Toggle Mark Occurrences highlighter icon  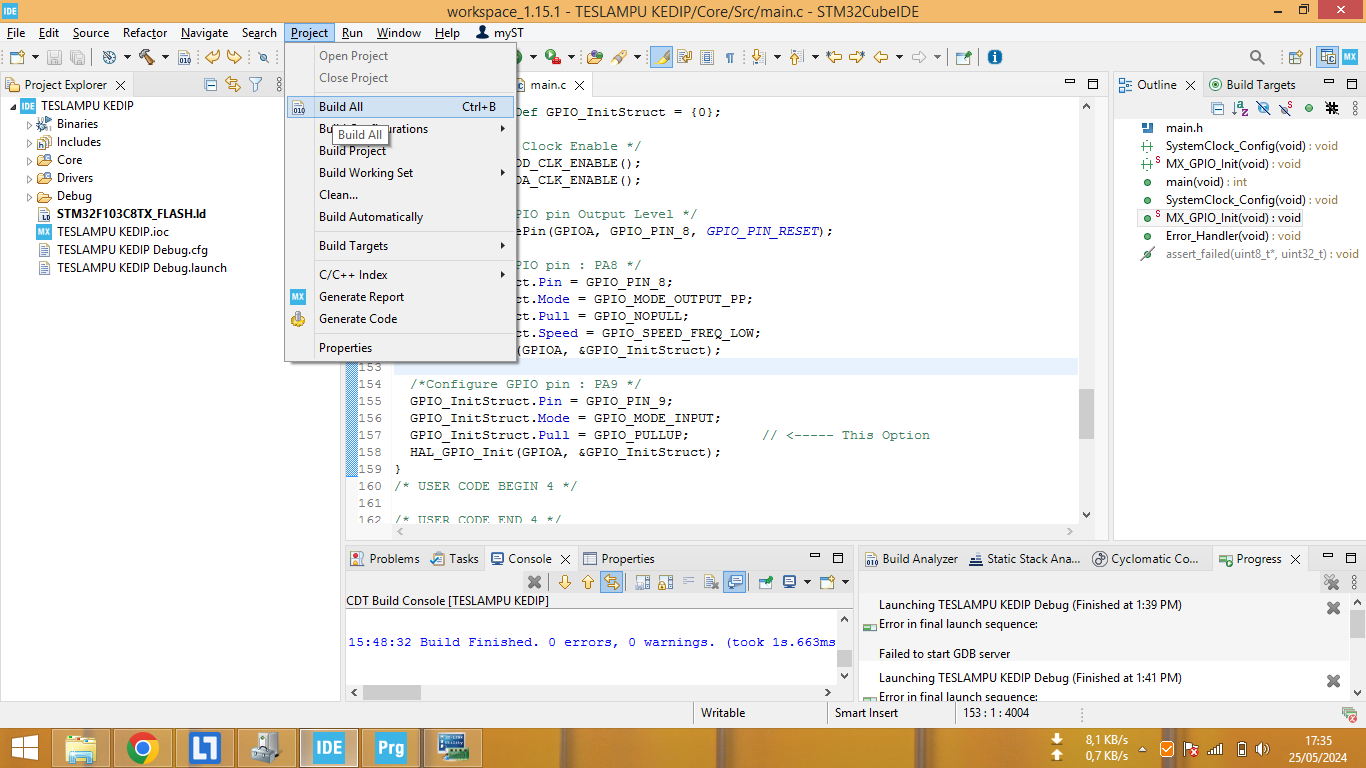point(661,57)
